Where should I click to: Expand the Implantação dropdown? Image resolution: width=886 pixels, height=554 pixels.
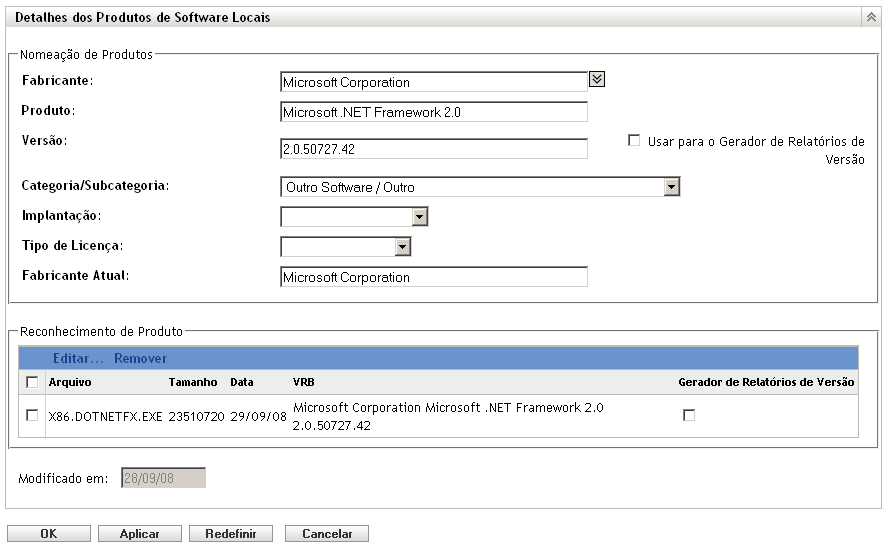[354, 217]
